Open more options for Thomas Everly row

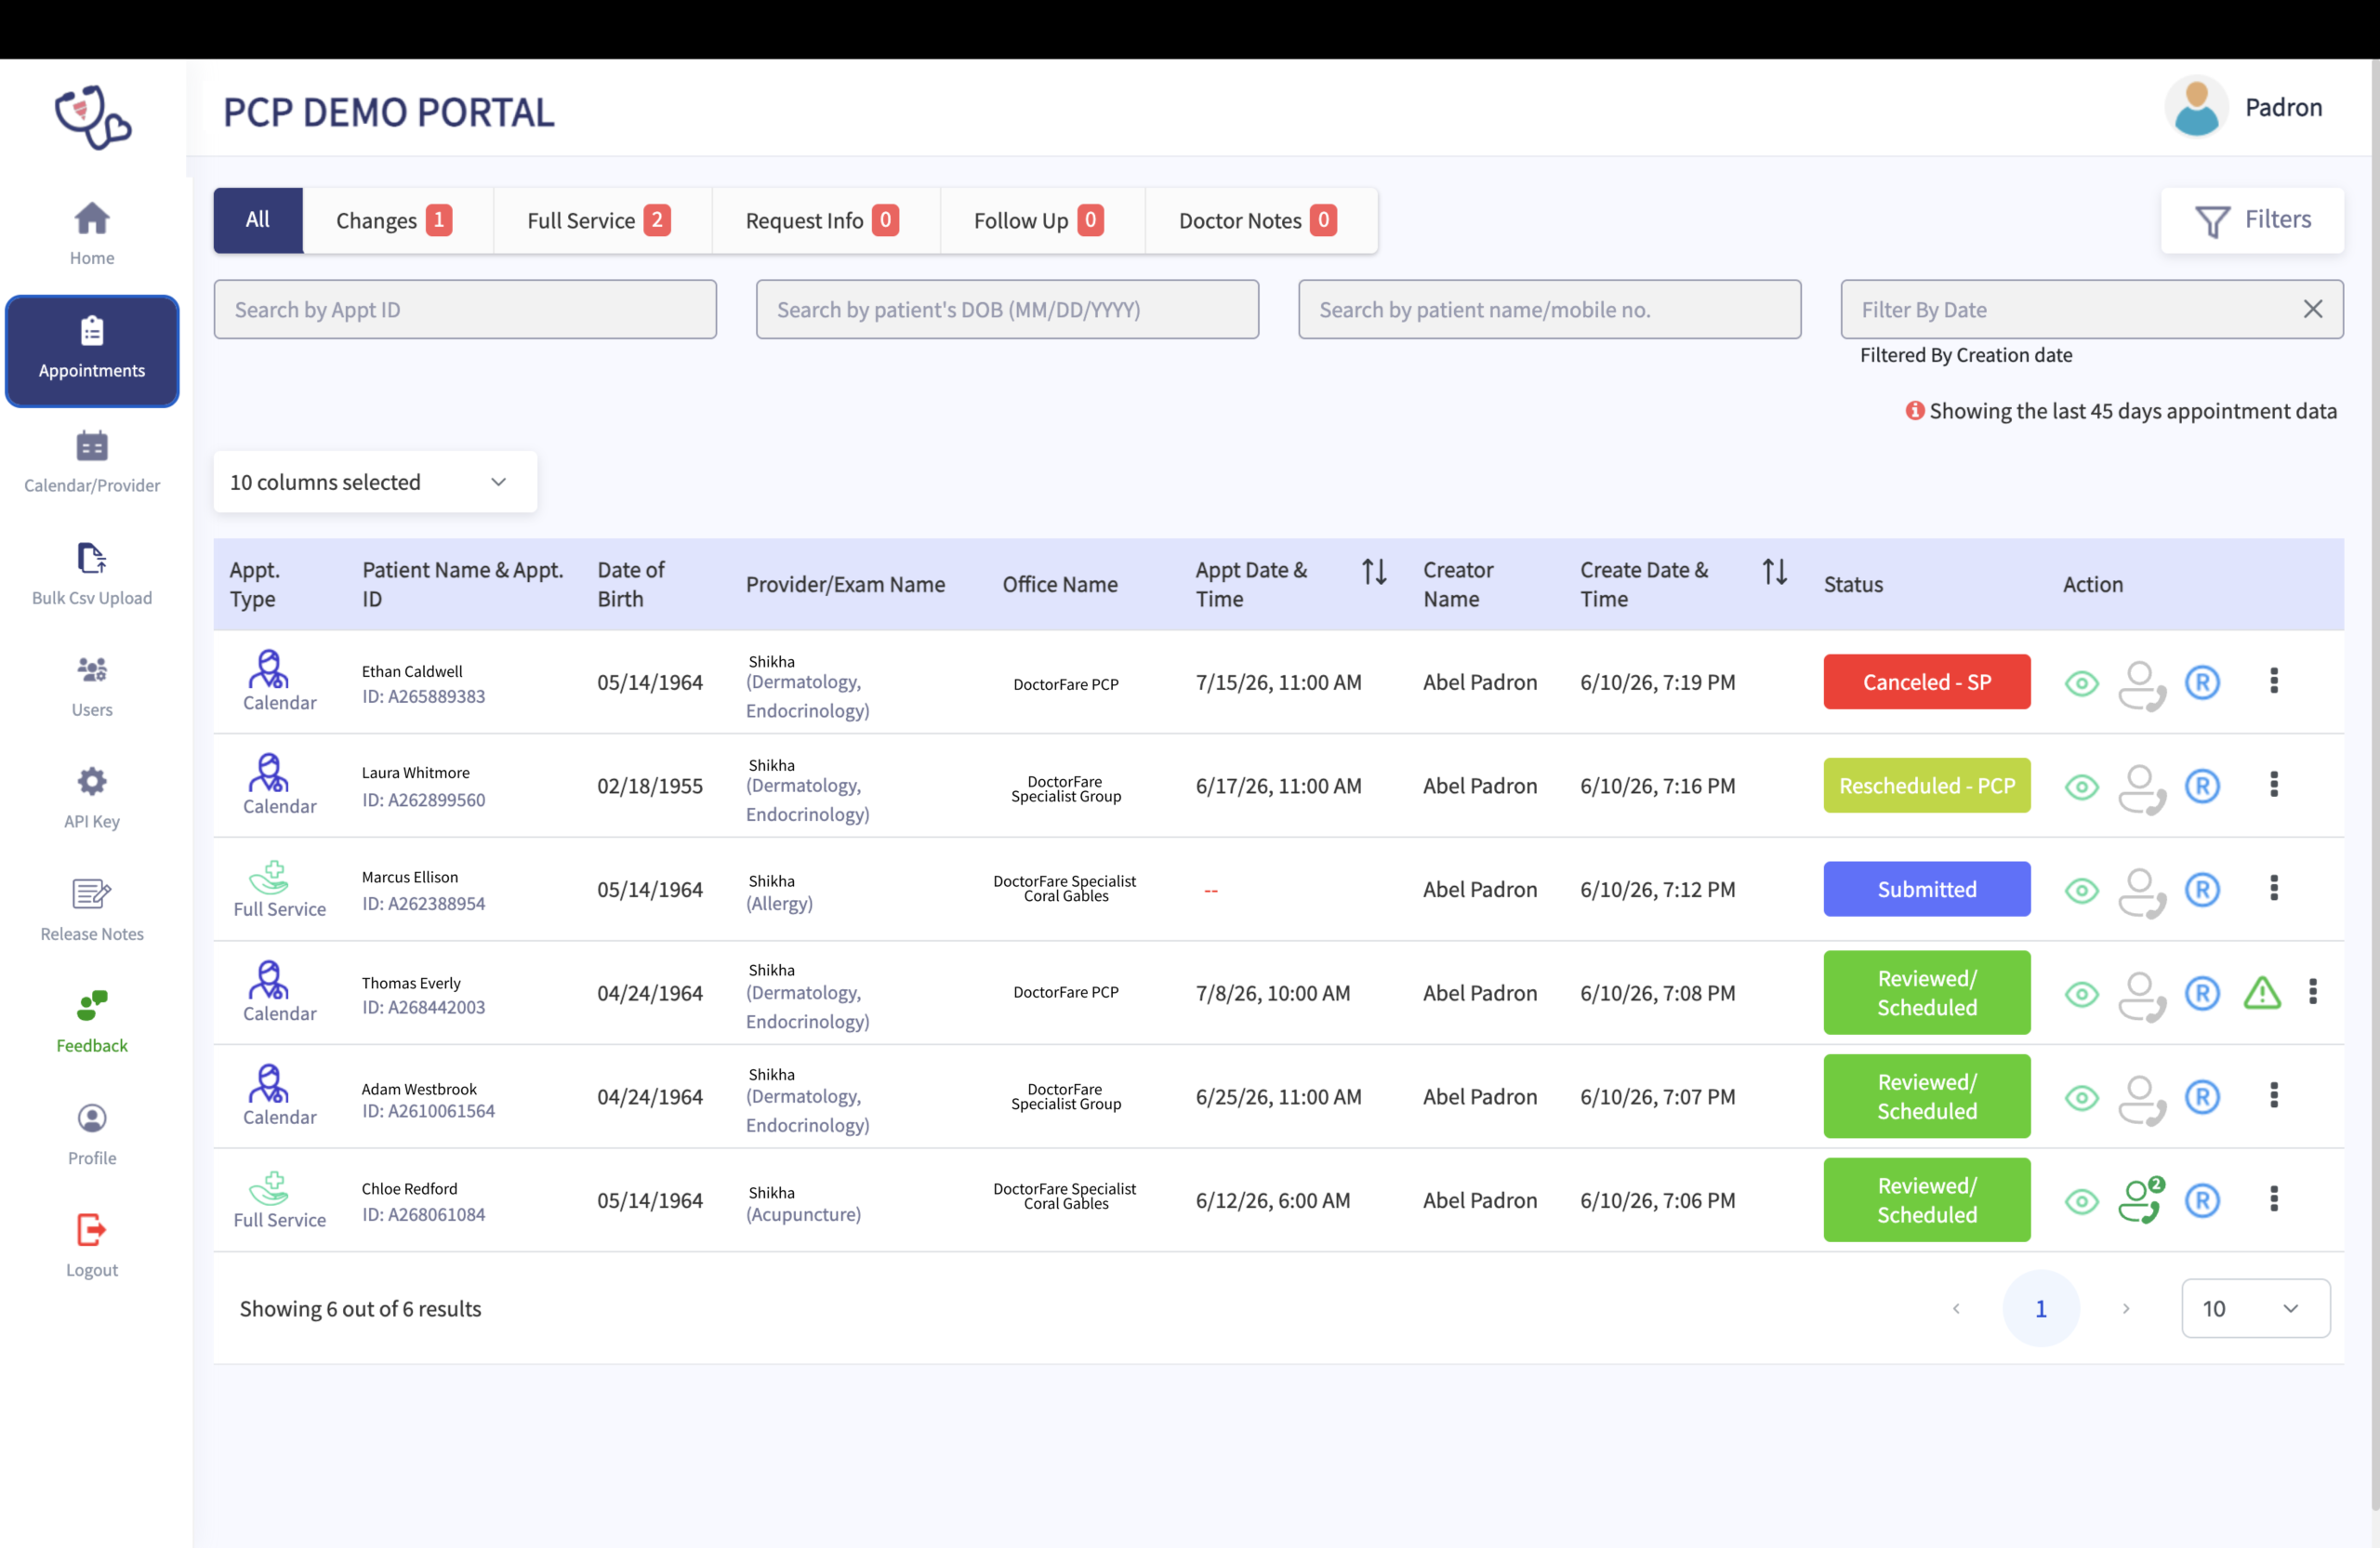2313,992
